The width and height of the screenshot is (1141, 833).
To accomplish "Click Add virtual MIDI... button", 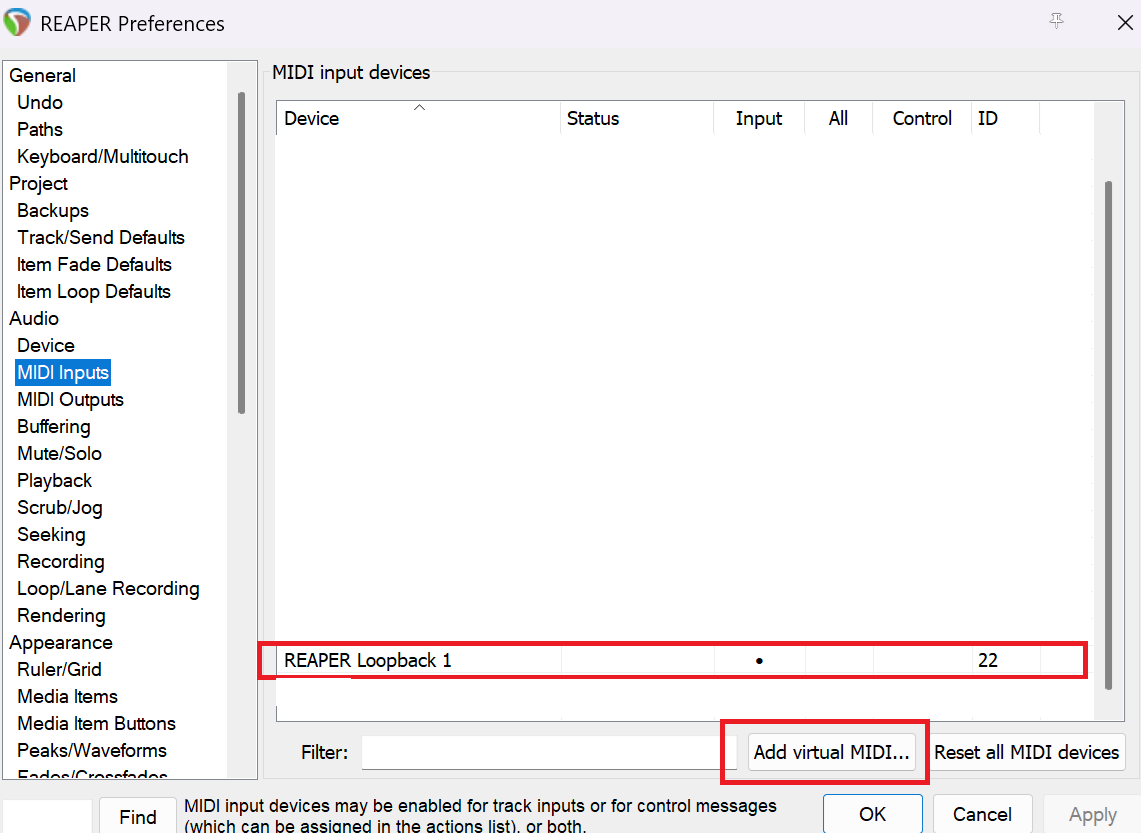I will (x=832, y=752).
